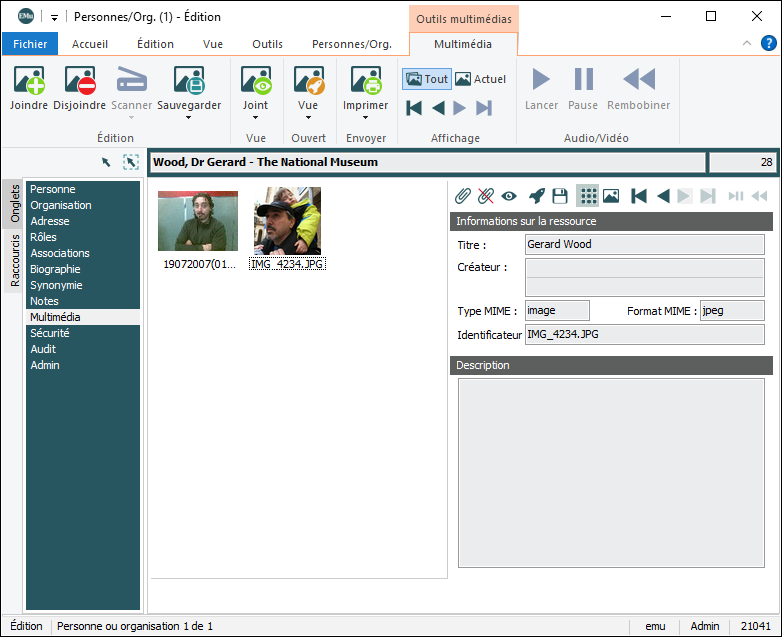782x637 pixels.
Task: Toggle the Tout display mode
Action: [x=426, y=79]
